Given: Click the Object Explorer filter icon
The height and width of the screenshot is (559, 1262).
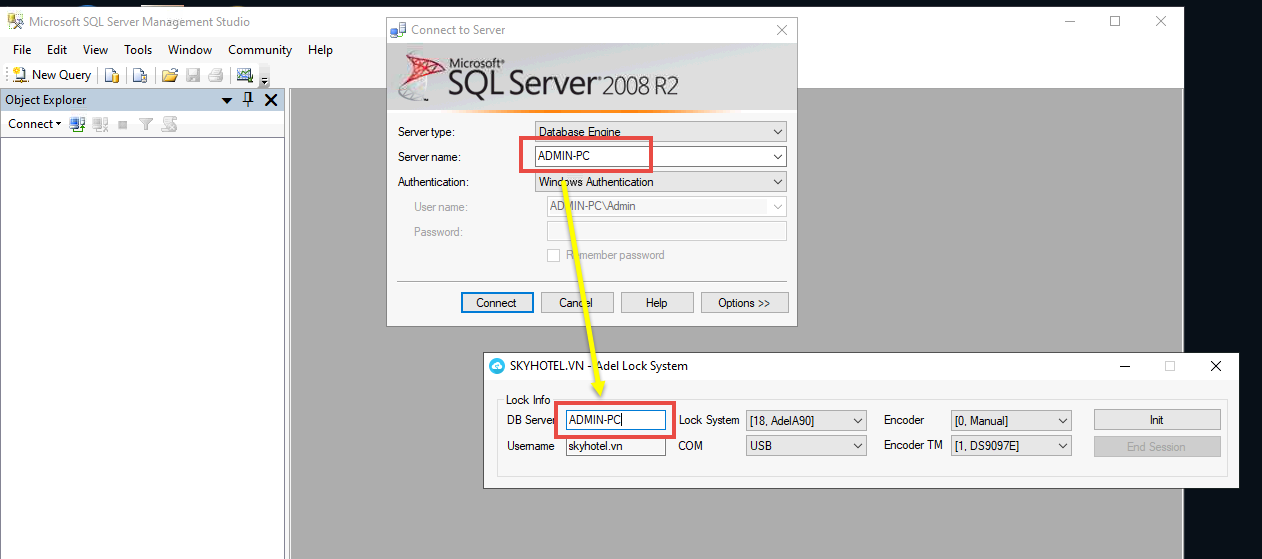Looking at the screenshot, I should click(x=146, y=124).
